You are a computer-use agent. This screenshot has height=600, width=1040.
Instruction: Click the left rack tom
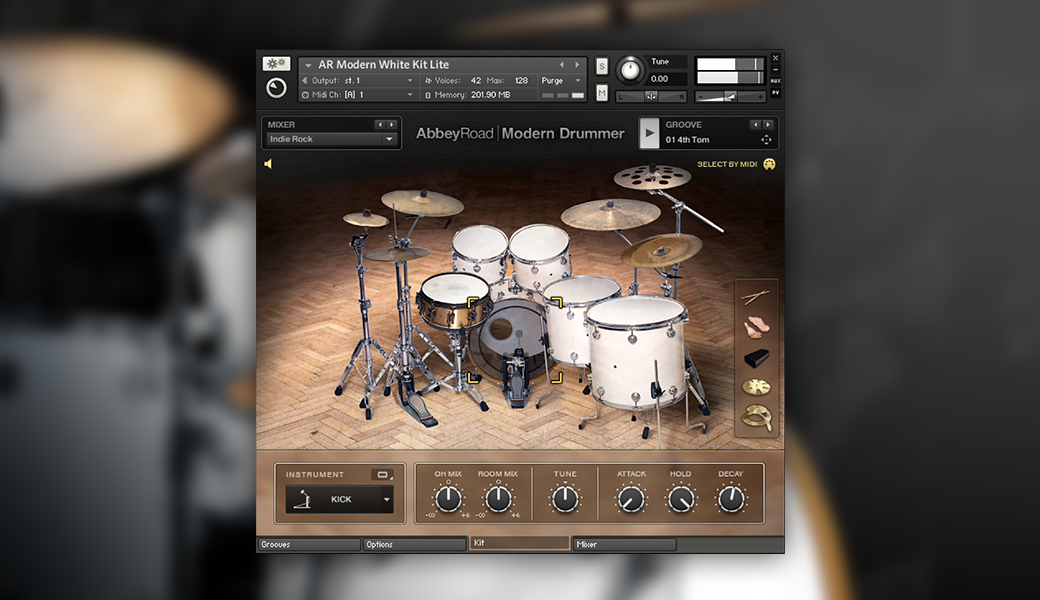click(480, 251)
